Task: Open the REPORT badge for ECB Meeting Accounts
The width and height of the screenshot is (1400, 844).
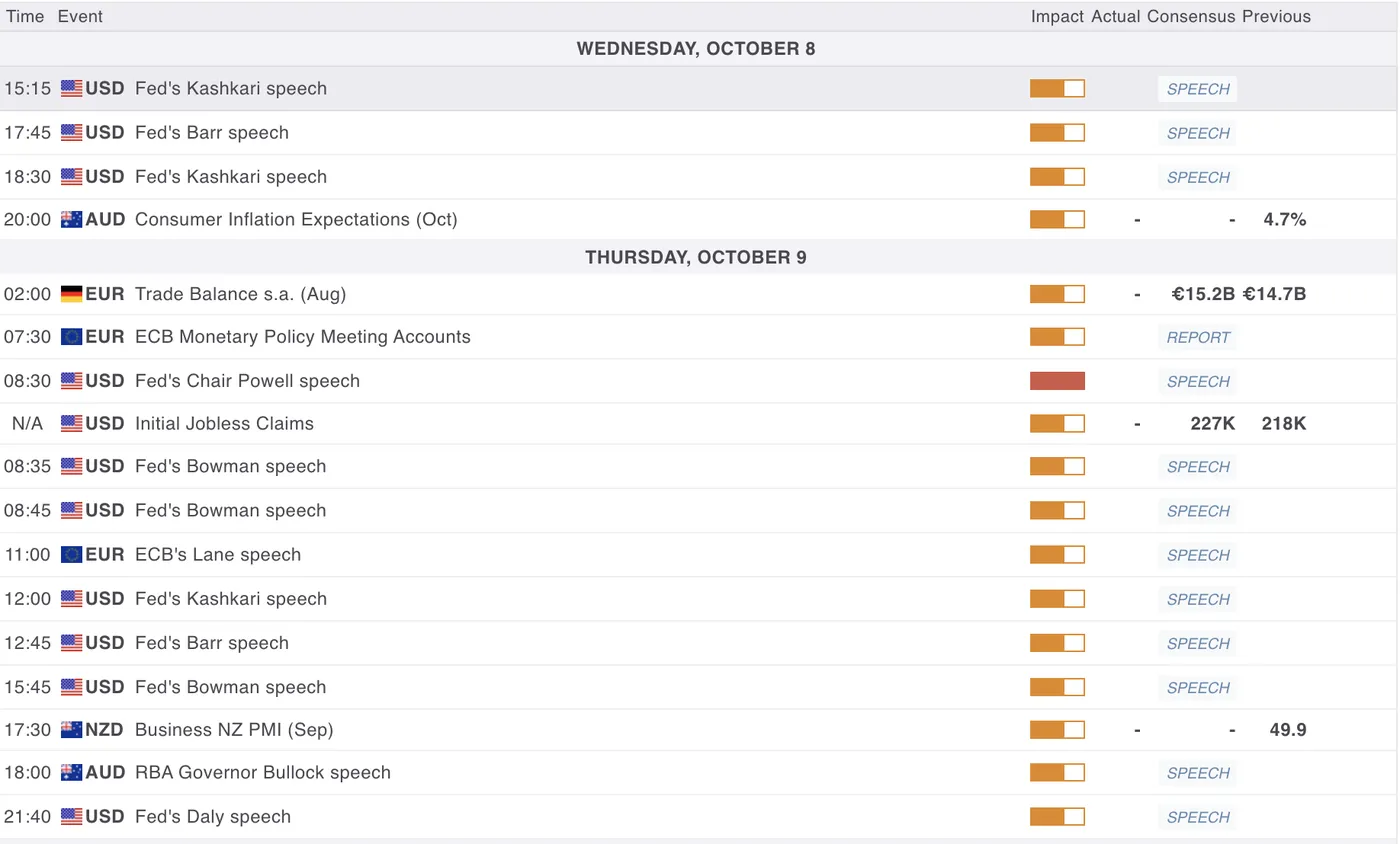Action: [1198, 338]
